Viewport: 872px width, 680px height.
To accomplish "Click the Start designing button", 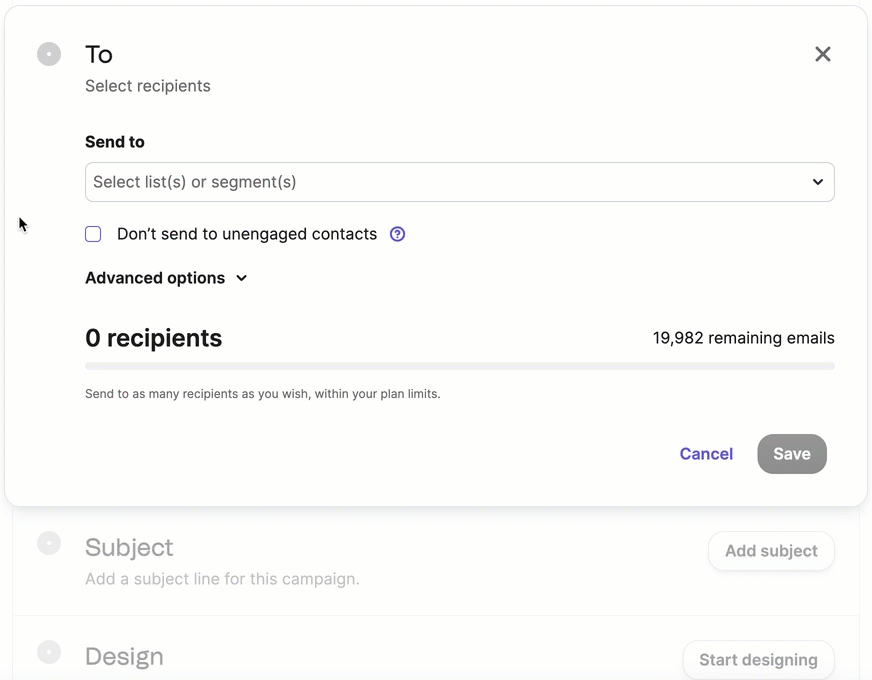I will 758,659.
